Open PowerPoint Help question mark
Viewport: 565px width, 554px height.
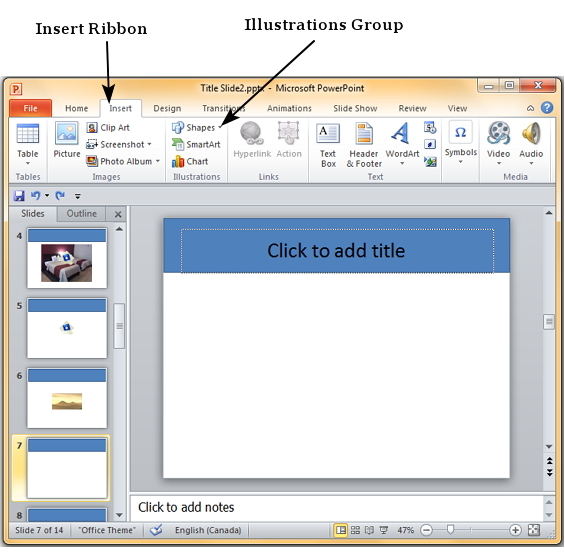547,108
